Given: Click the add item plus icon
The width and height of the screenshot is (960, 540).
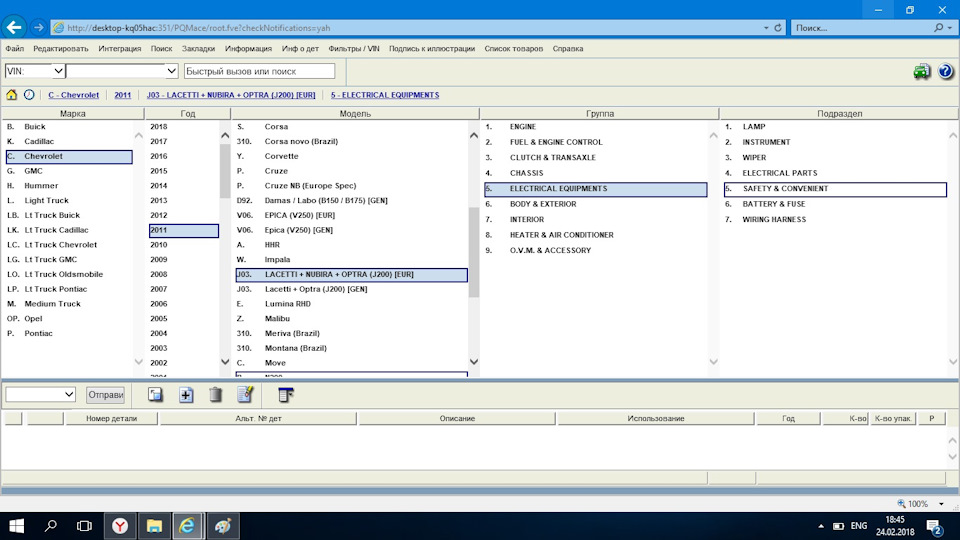Looking at the screenshot, I should click(186, 395).
